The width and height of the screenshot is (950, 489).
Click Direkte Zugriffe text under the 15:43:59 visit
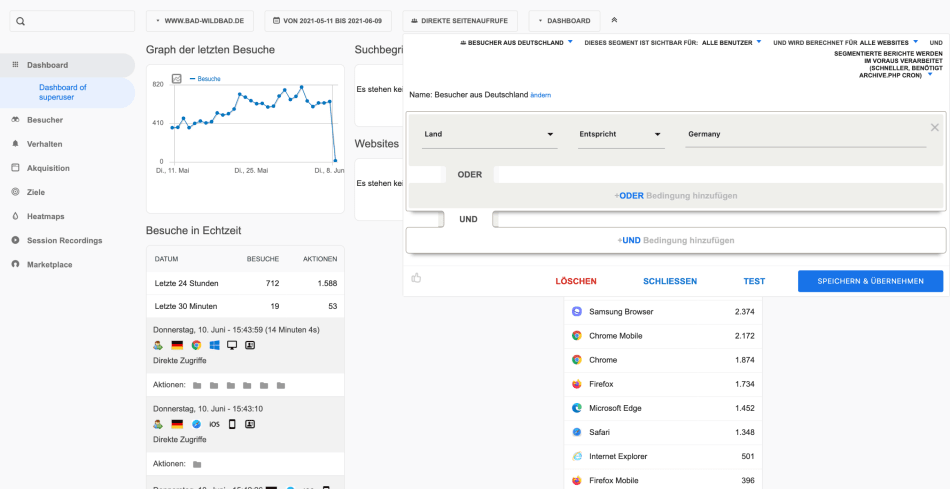[x=180, y=361]
